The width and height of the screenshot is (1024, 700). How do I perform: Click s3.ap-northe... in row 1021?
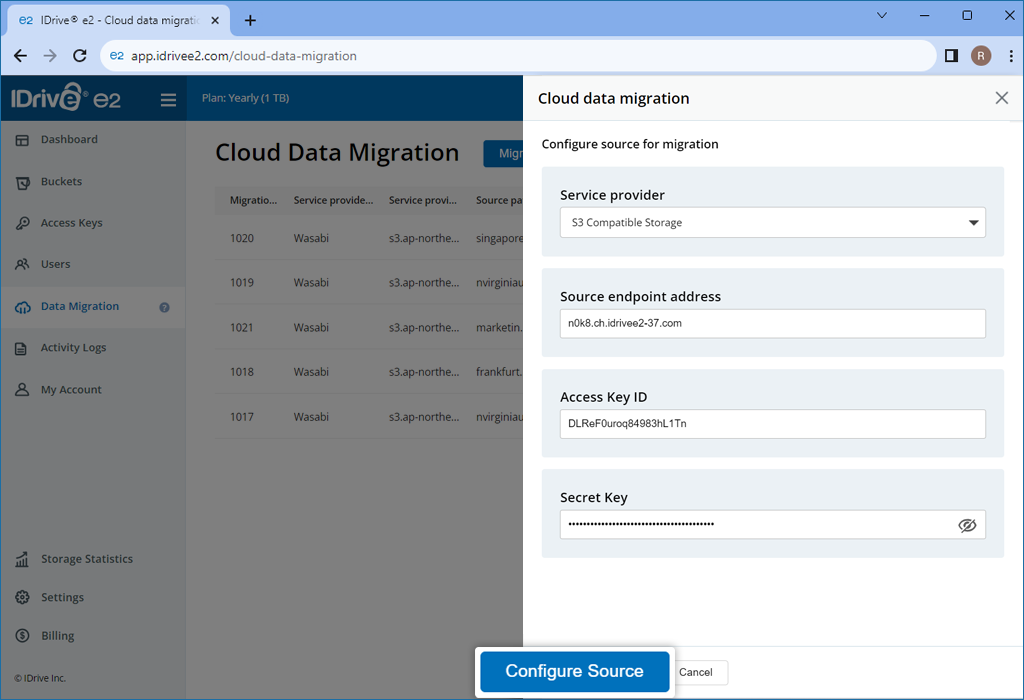[424, 328]
